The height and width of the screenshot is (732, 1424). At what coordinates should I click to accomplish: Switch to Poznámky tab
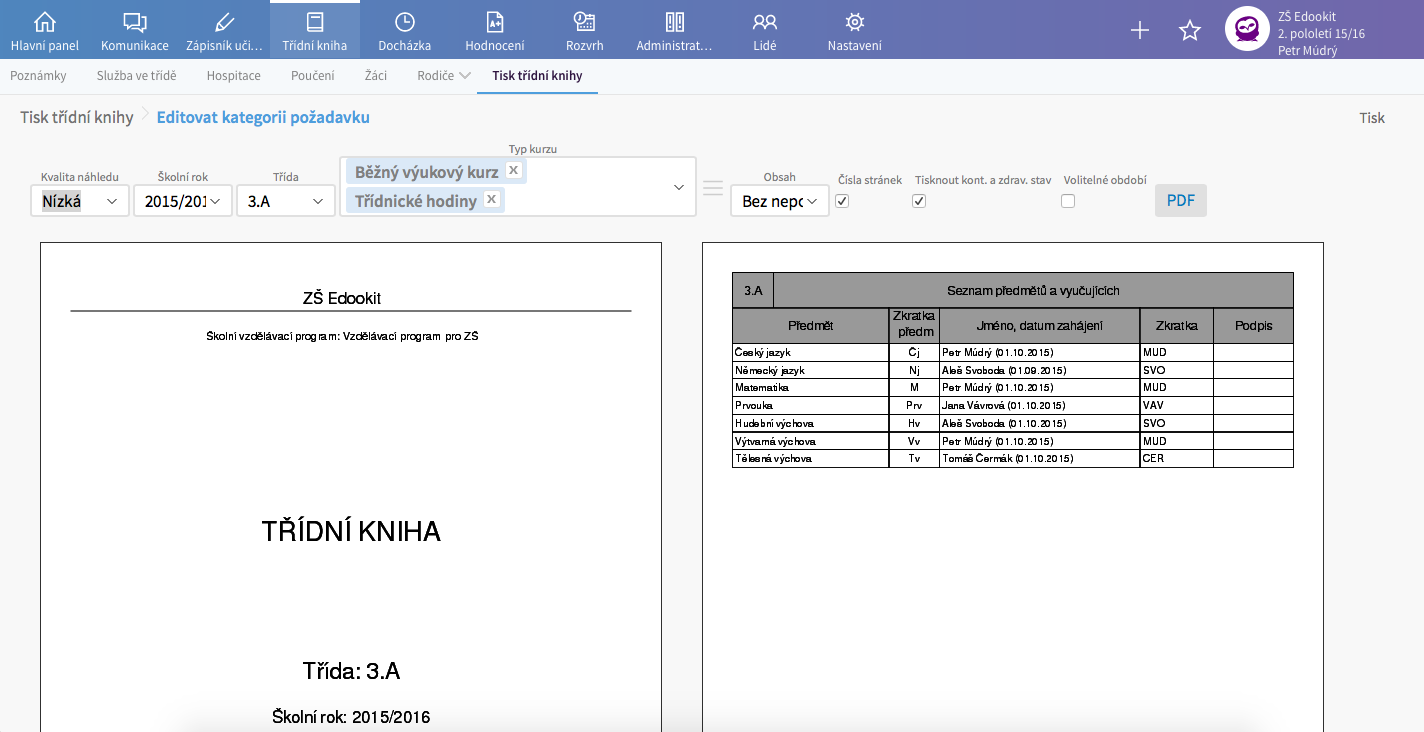pos(38,76)
